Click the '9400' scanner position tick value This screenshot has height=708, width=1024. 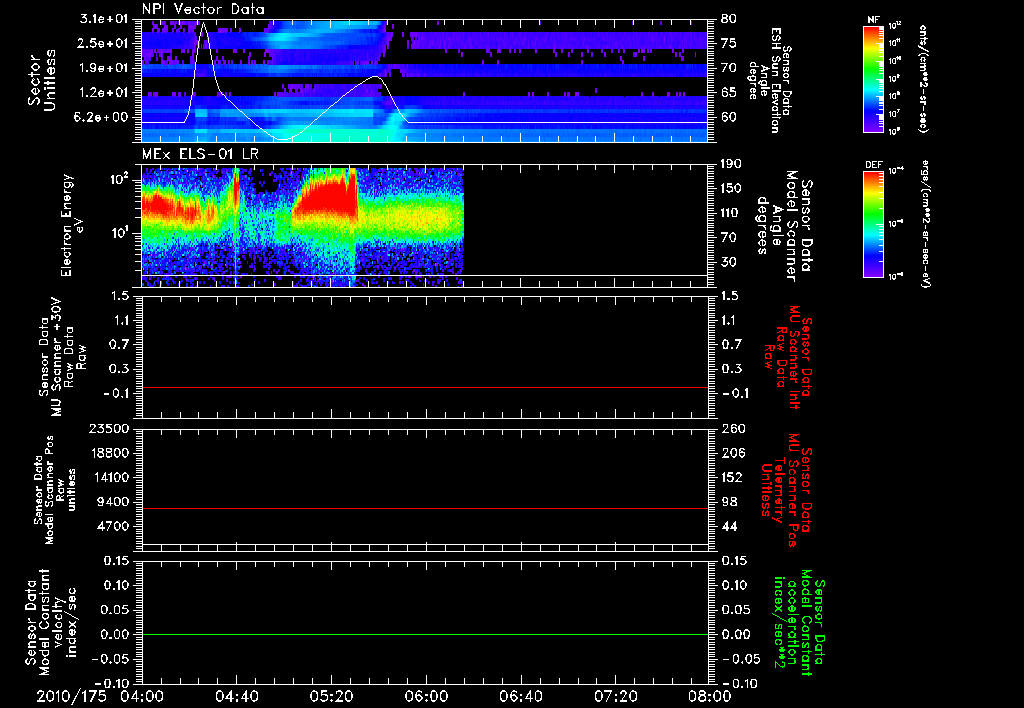(115, 502)
